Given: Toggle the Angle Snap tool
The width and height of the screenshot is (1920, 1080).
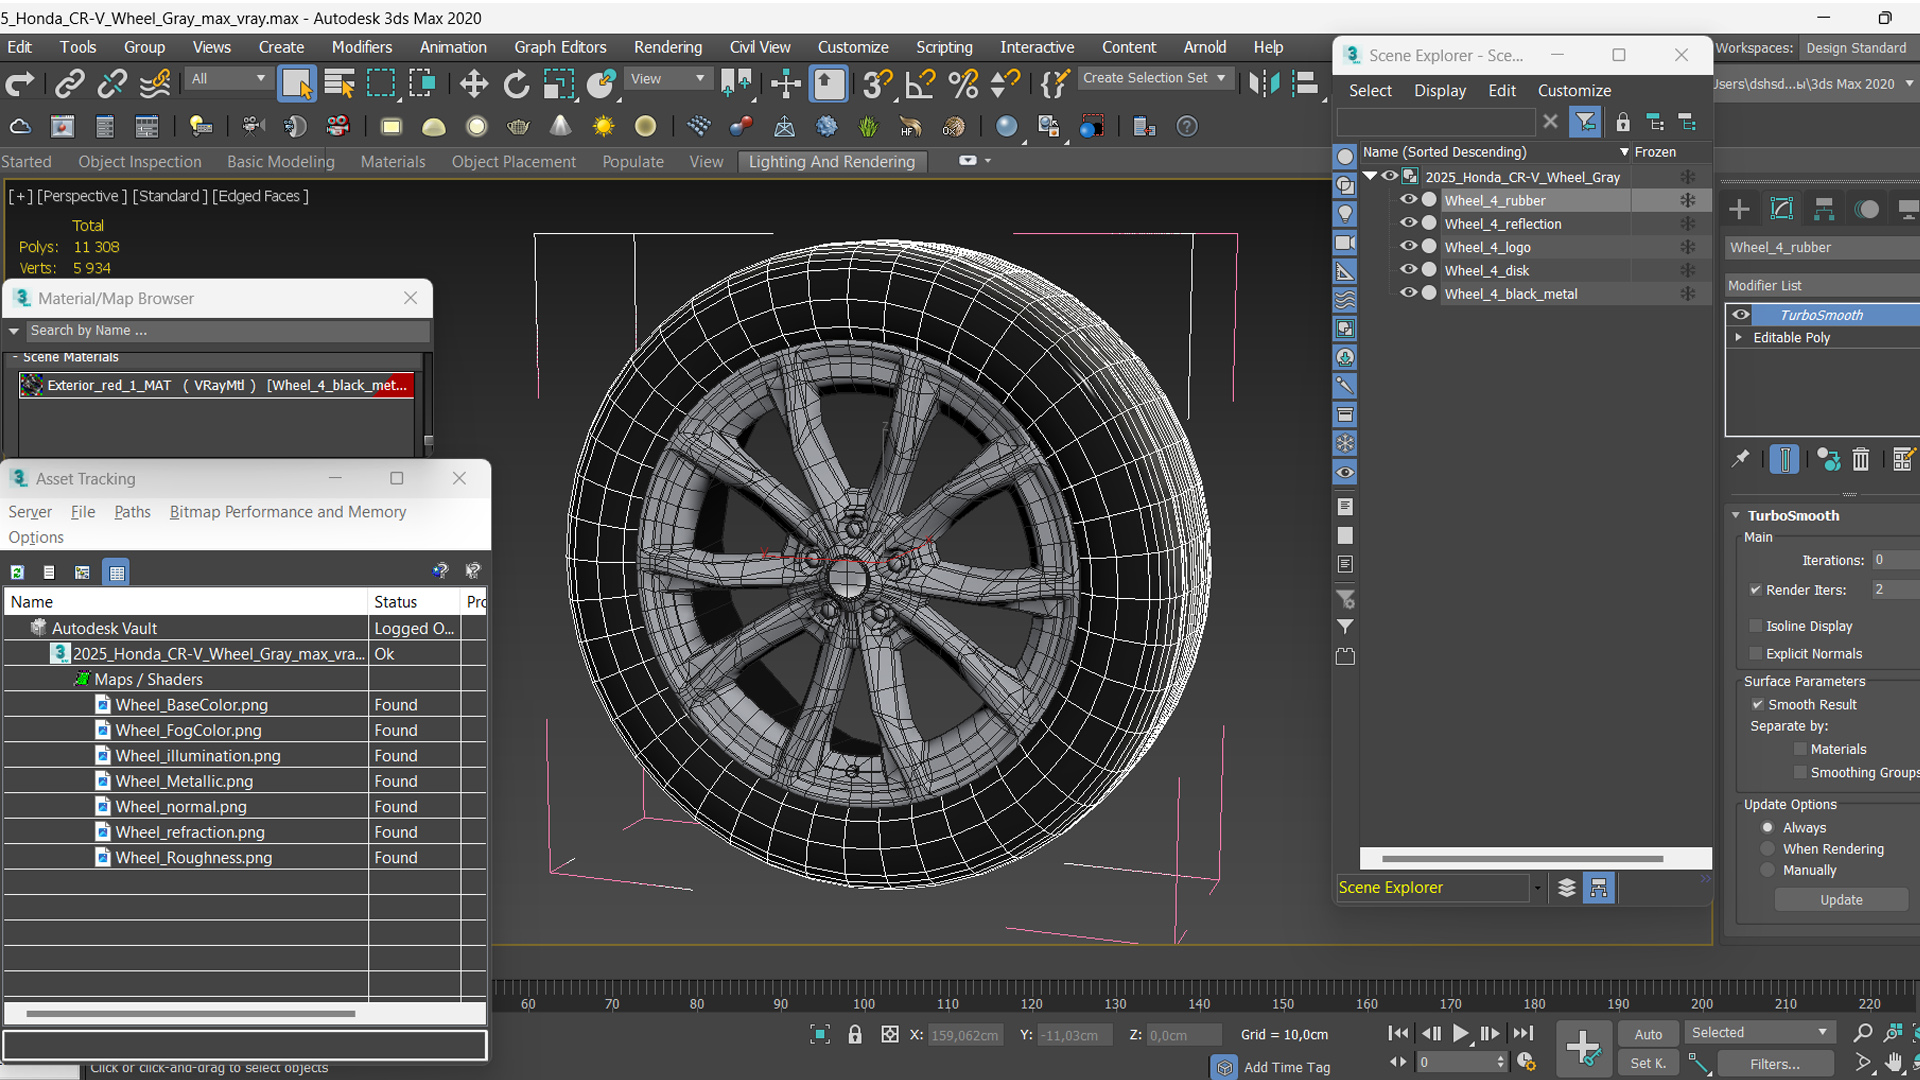Looking at the screenshot, I should (x=920, y=84).
